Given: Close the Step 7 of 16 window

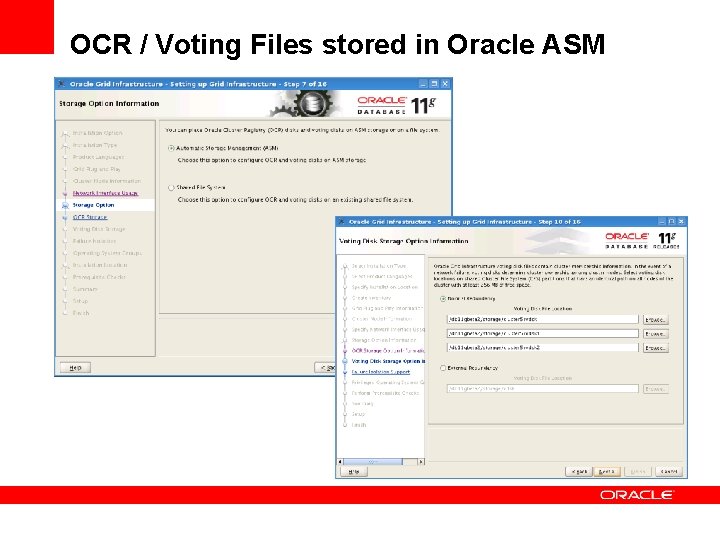Looking at the screenshot, I should 445,84.
